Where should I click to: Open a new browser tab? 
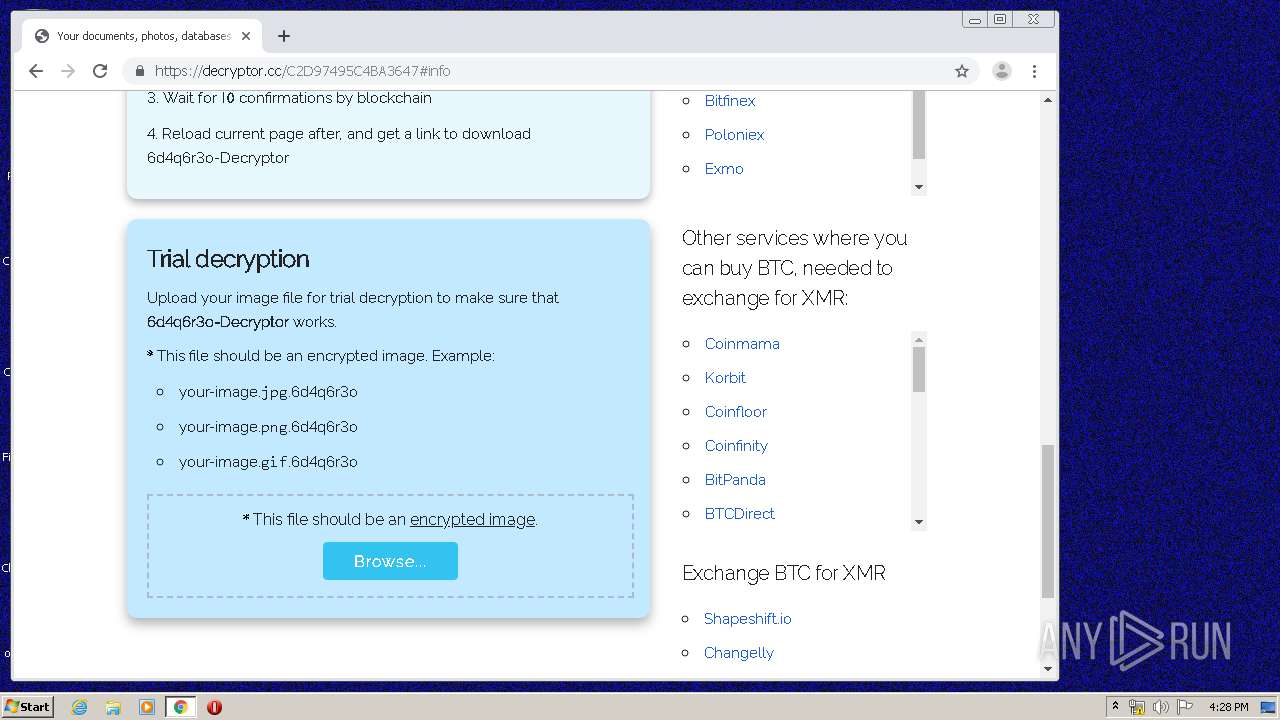pos(284,36)
